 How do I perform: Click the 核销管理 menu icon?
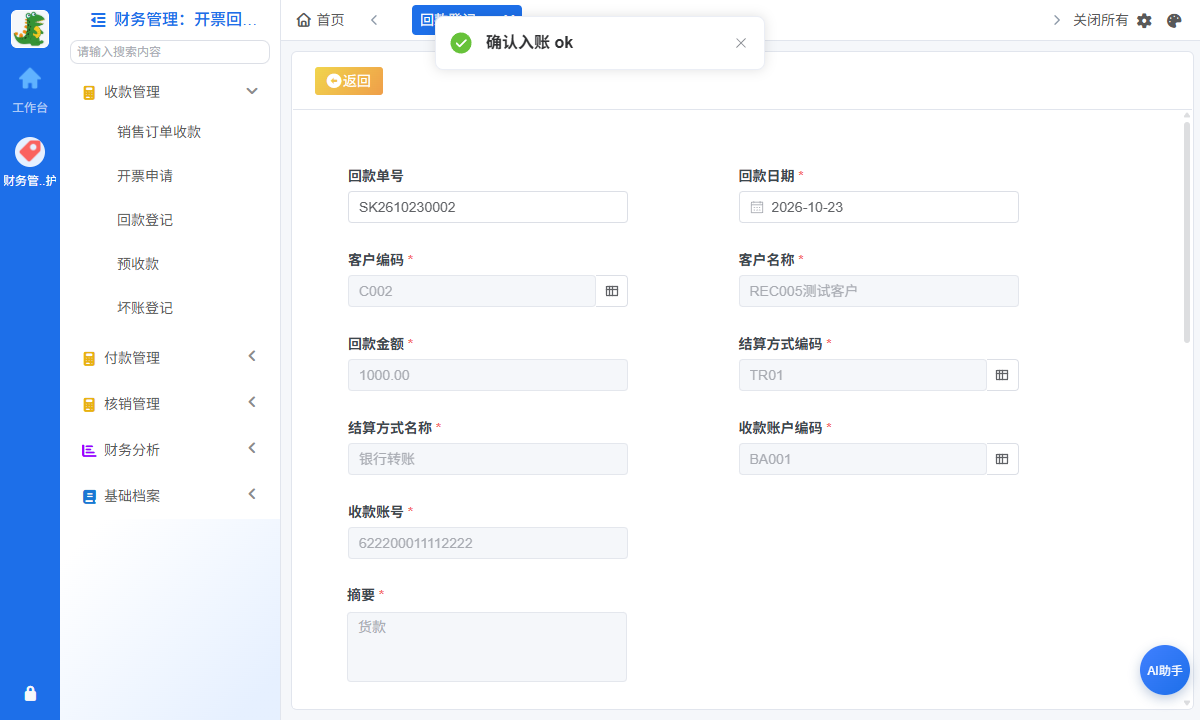pyautogui.click(x=89, y=404)
